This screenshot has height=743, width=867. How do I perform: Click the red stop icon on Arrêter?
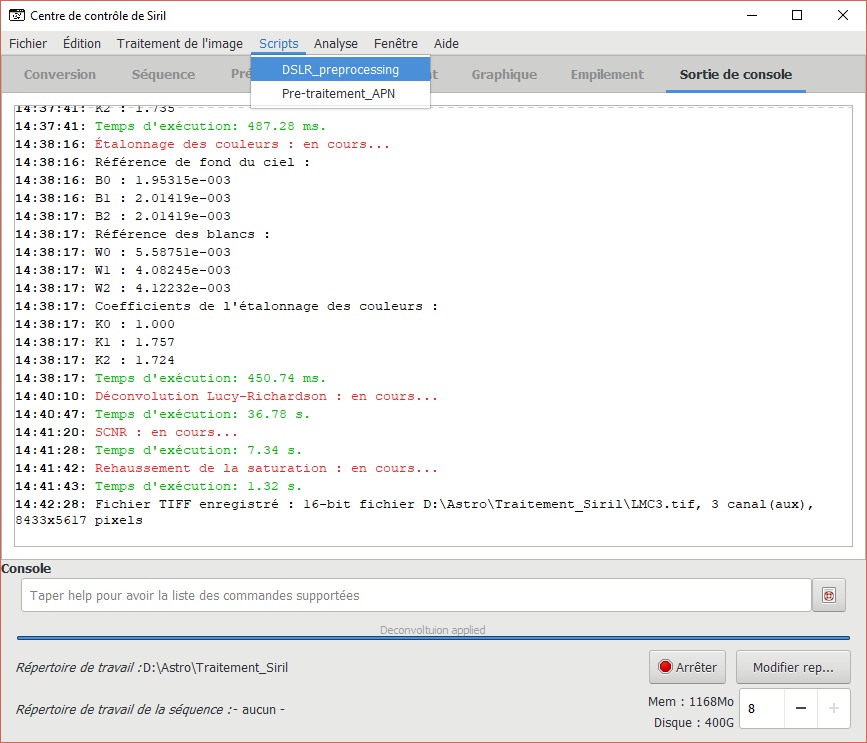[665, 667]
